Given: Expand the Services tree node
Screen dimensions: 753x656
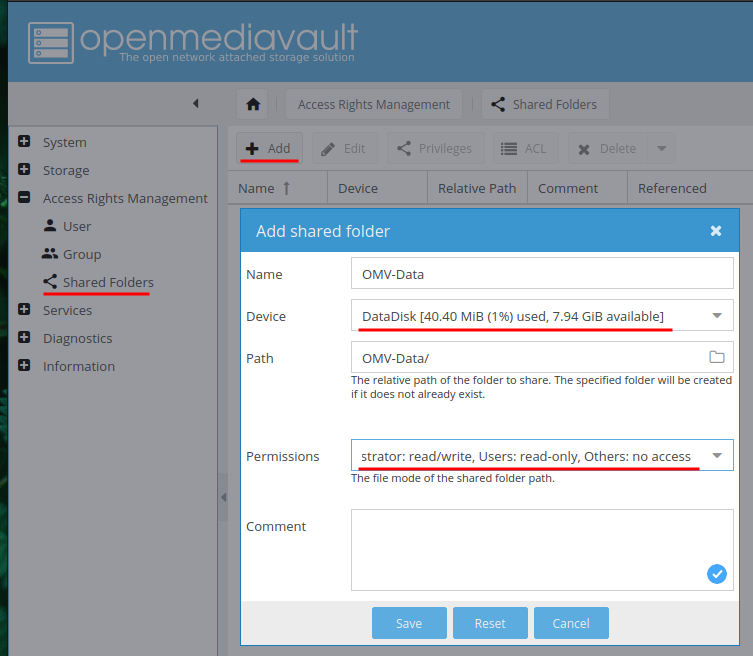Looking at the screenshot, I should (24, 309).
